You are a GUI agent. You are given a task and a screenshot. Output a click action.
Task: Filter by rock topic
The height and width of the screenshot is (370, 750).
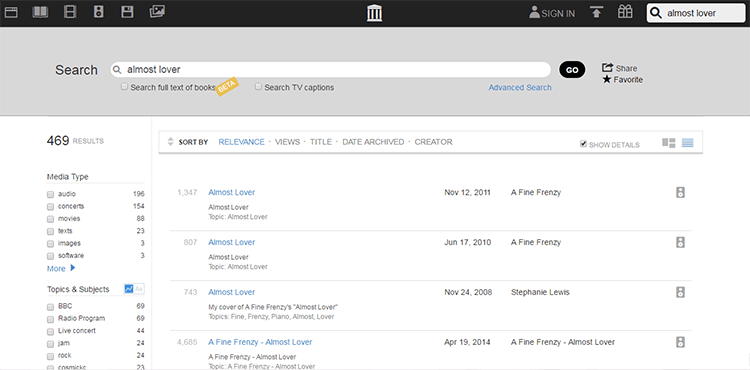pyautogui.click(x=50, y=356)
